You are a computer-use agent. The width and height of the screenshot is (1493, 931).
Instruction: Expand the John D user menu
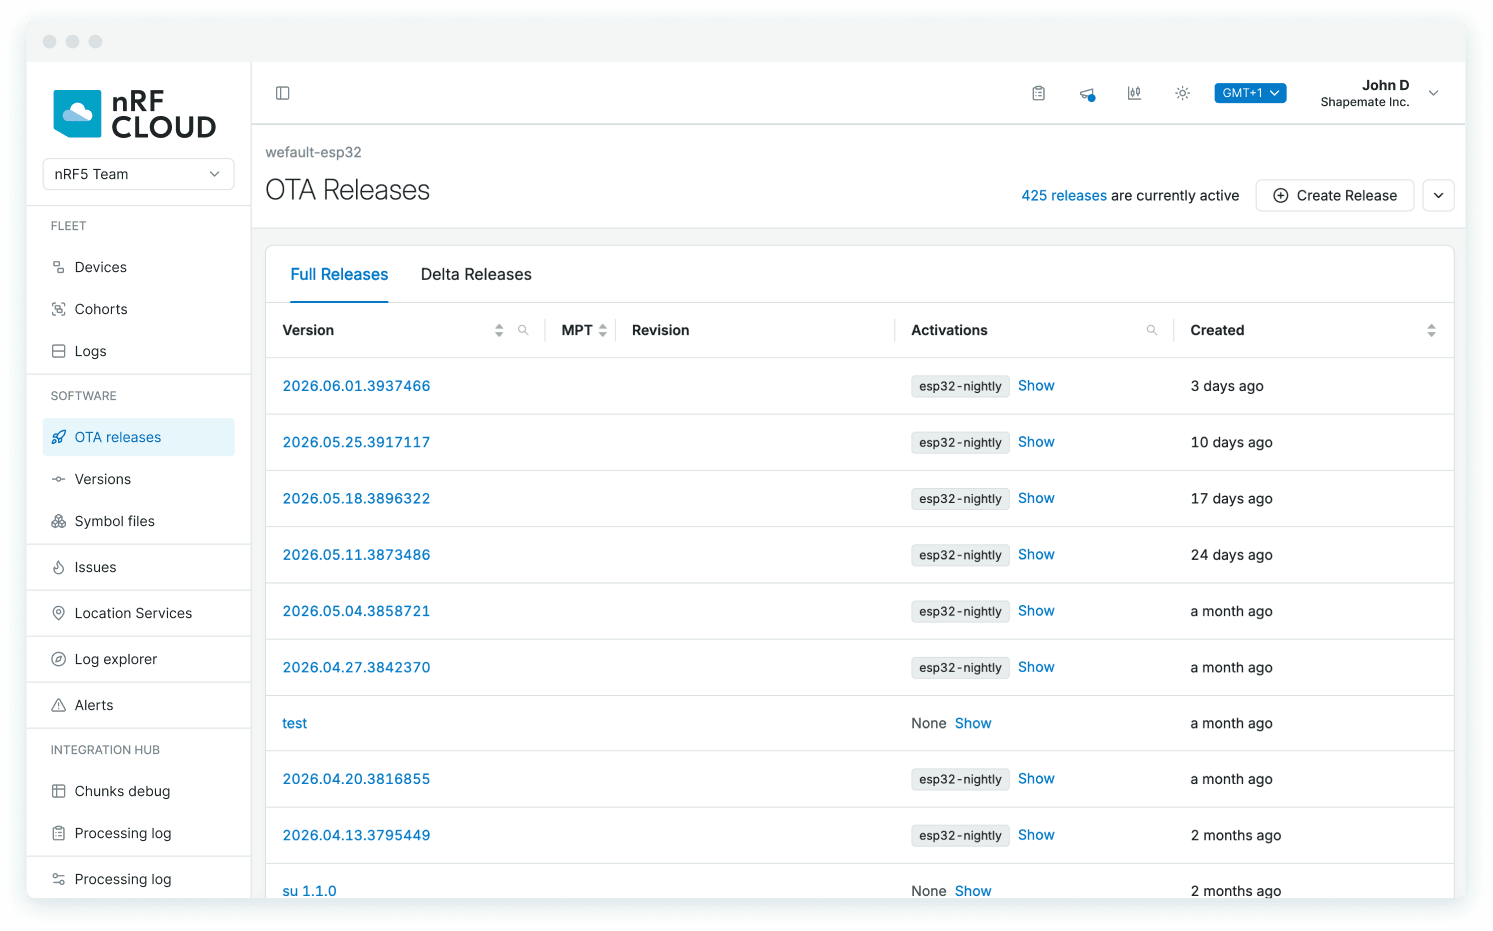pos(1433,93)
